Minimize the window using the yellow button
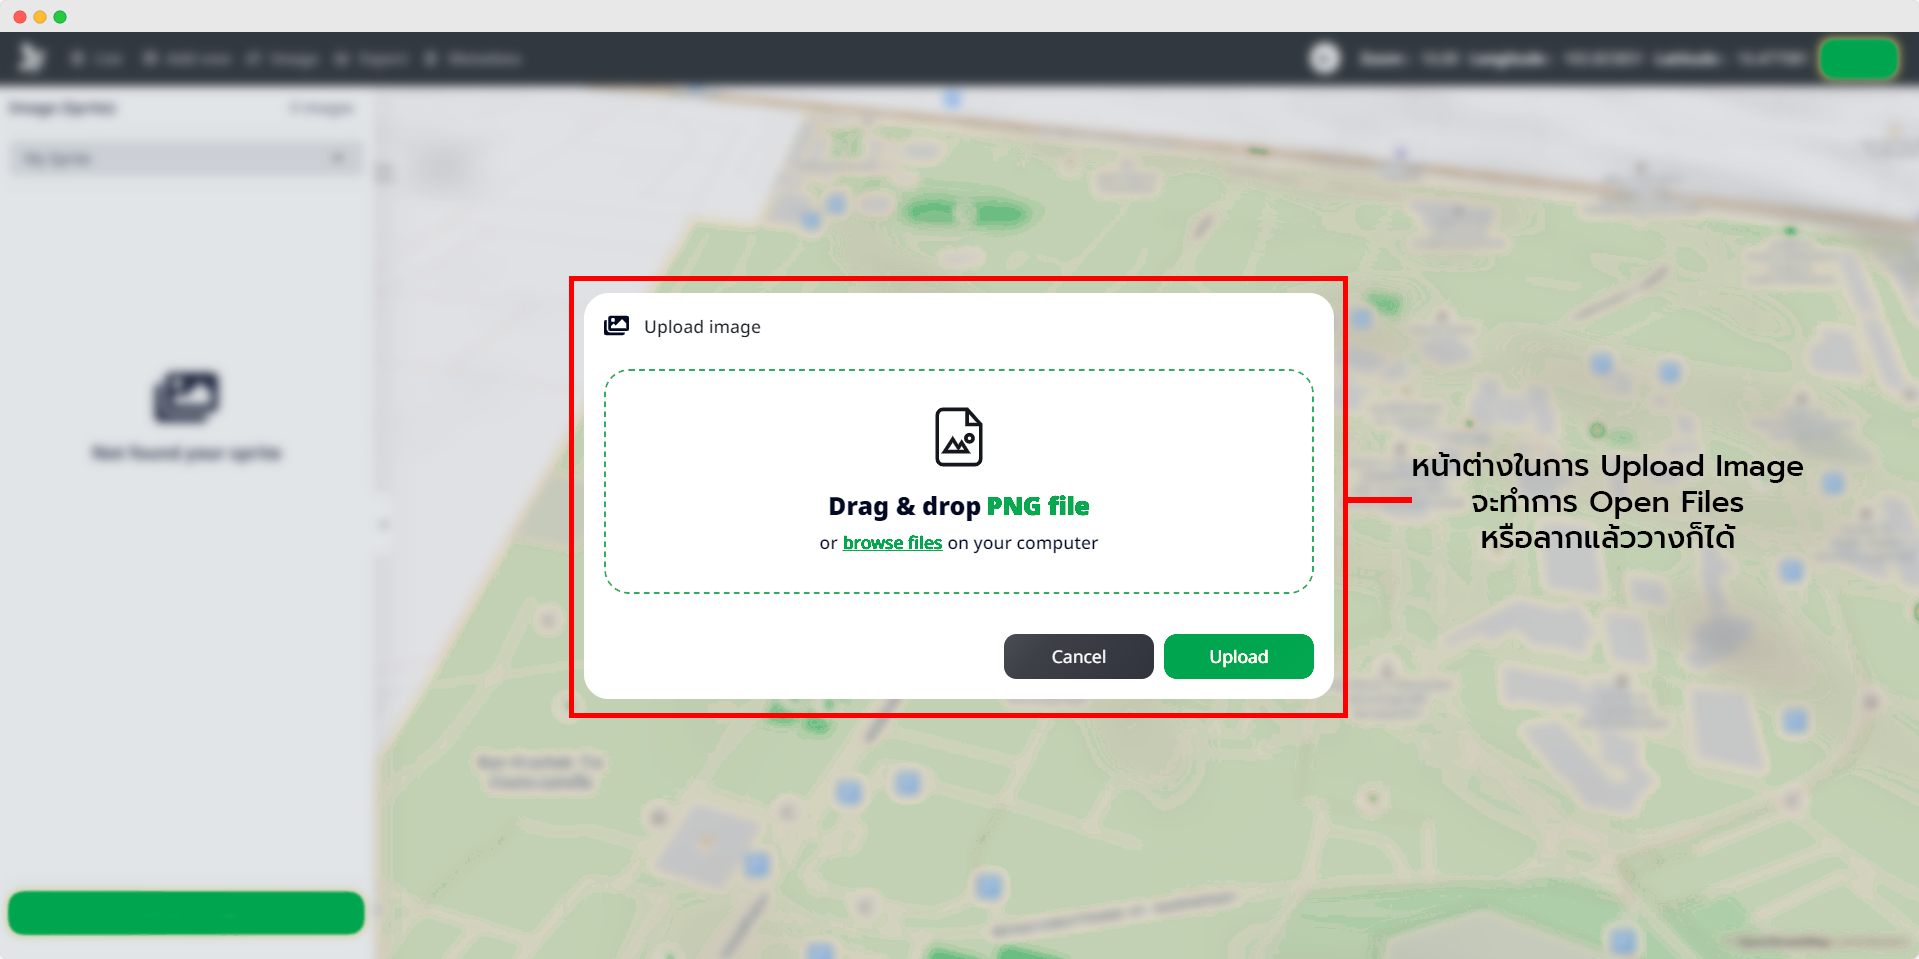1919x959 pixels. 40,17
